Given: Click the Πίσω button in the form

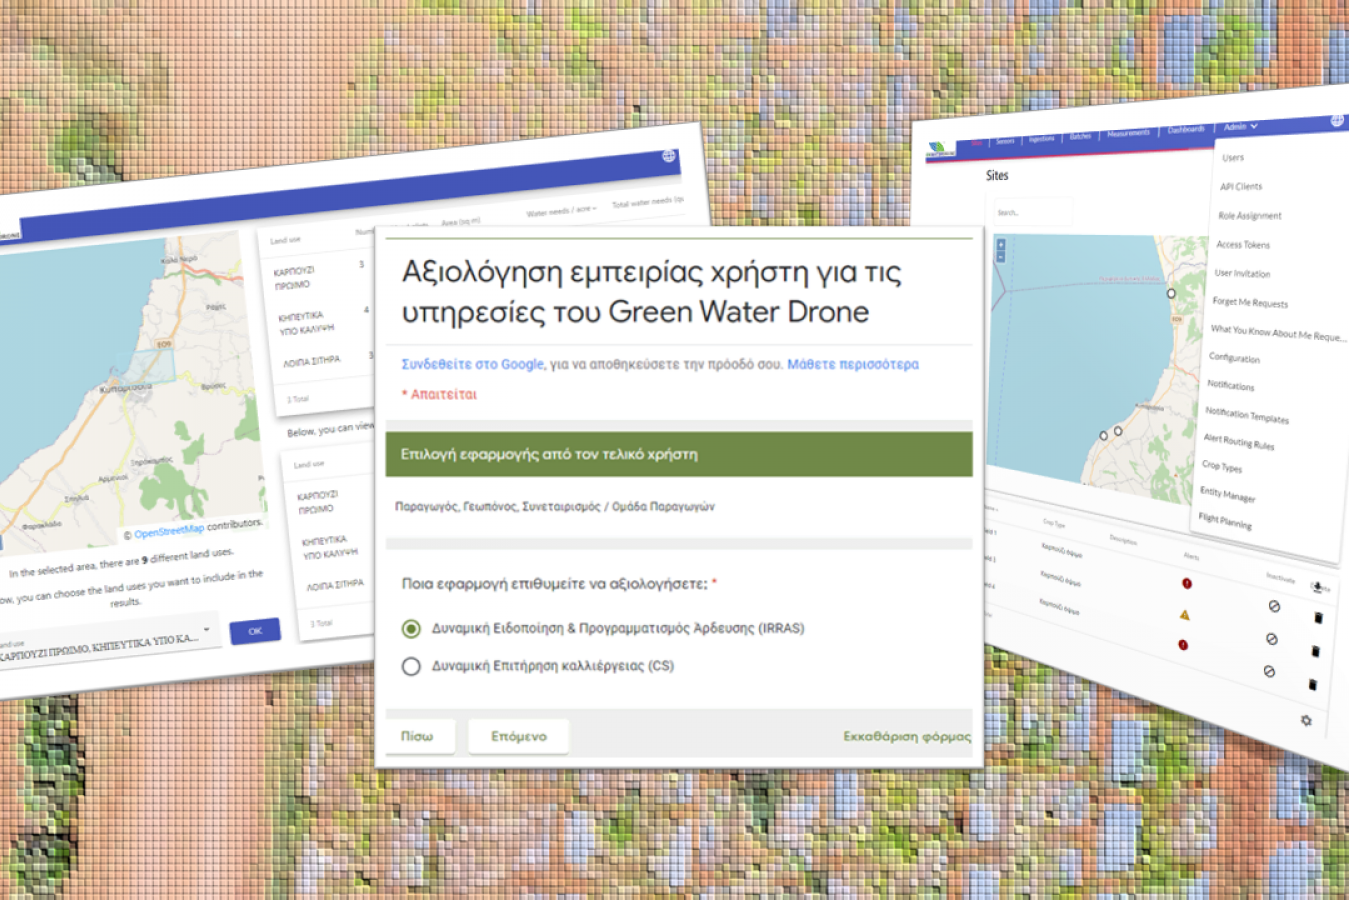Looking at the screenshot, I should [417, 736].
